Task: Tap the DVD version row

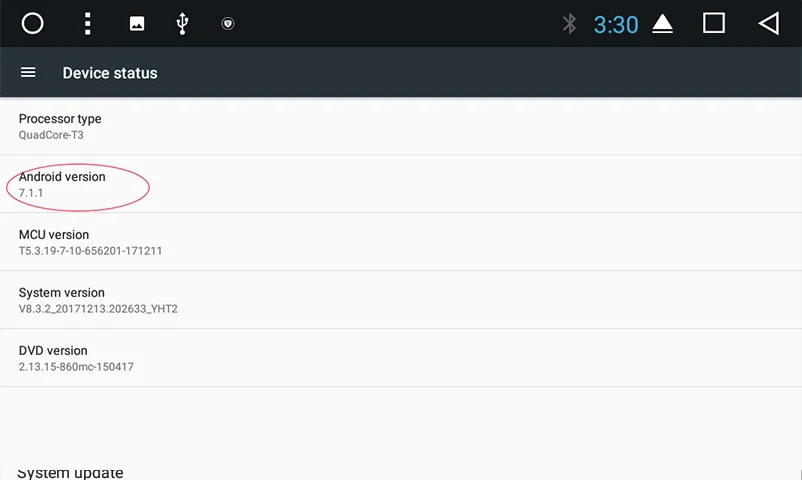Action: pos(400,358)
